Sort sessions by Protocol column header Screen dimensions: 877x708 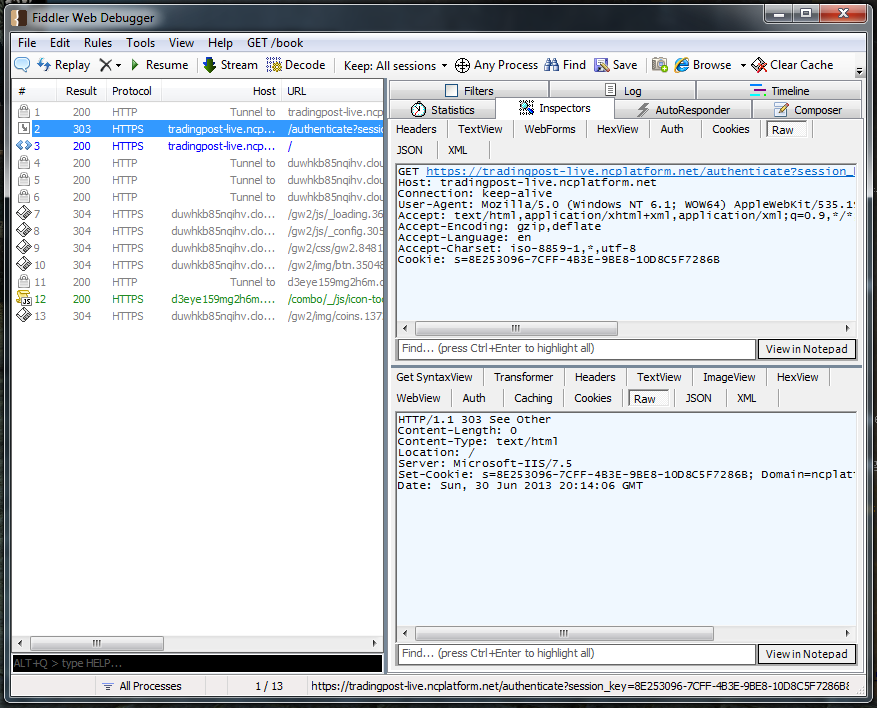pos(132,91)
